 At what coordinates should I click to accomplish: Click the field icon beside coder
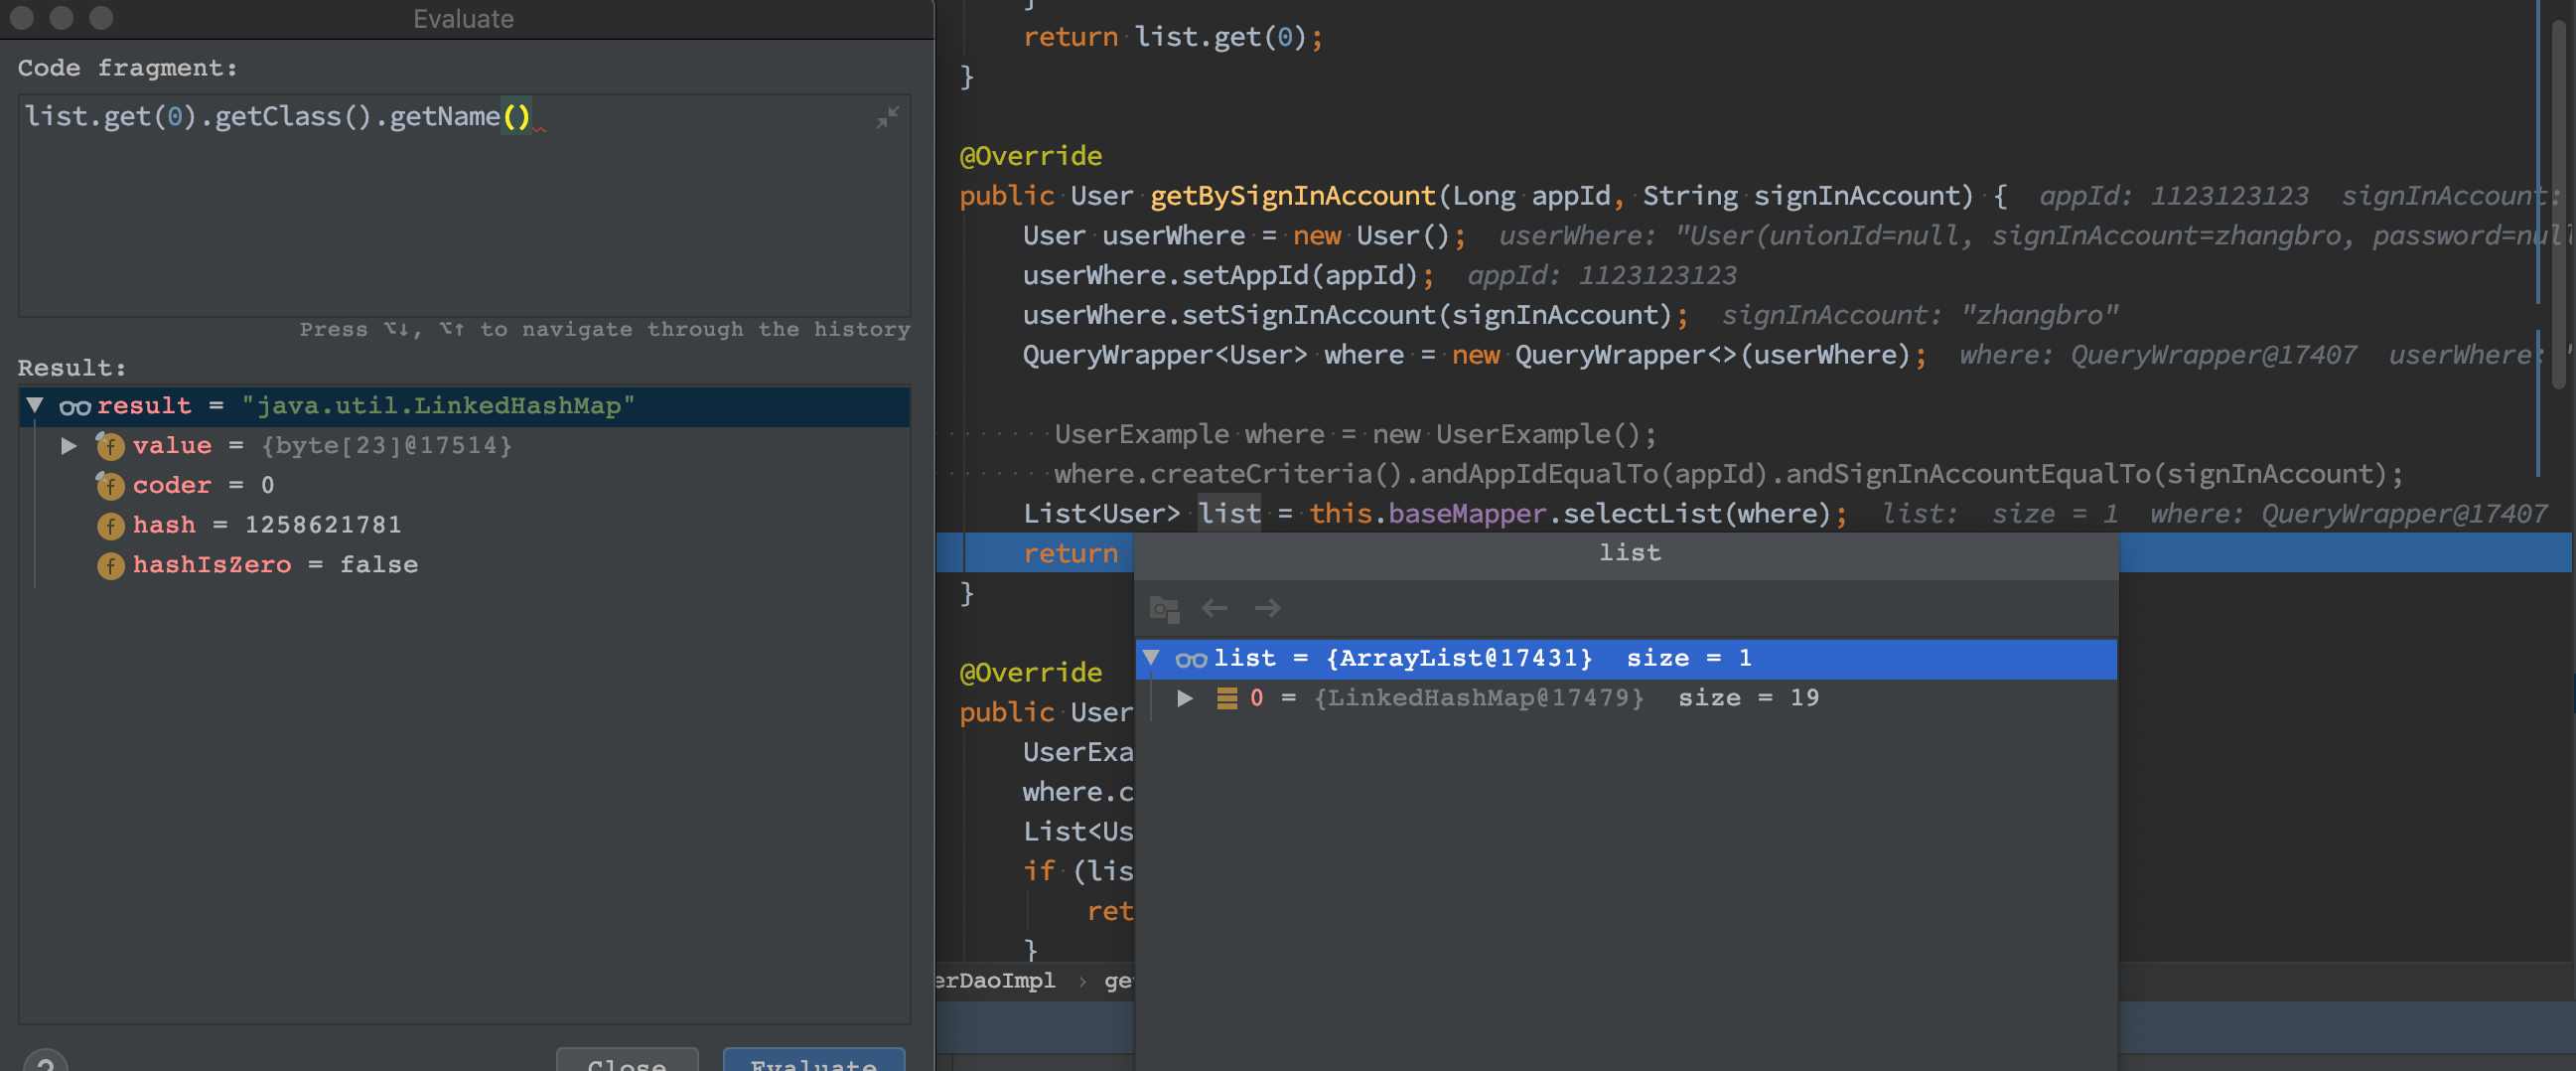tap(110, 485)
